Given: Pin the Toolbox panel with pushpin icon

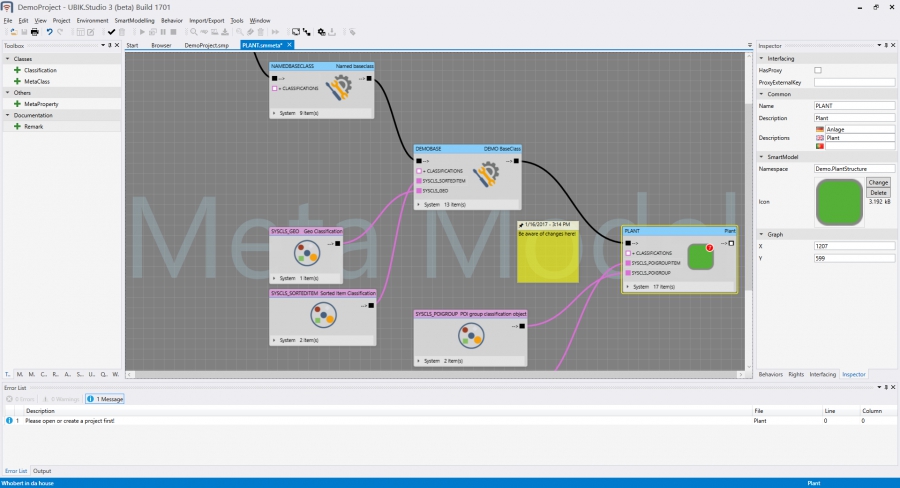Looking at the screenshot, I should tap(110, 45).
